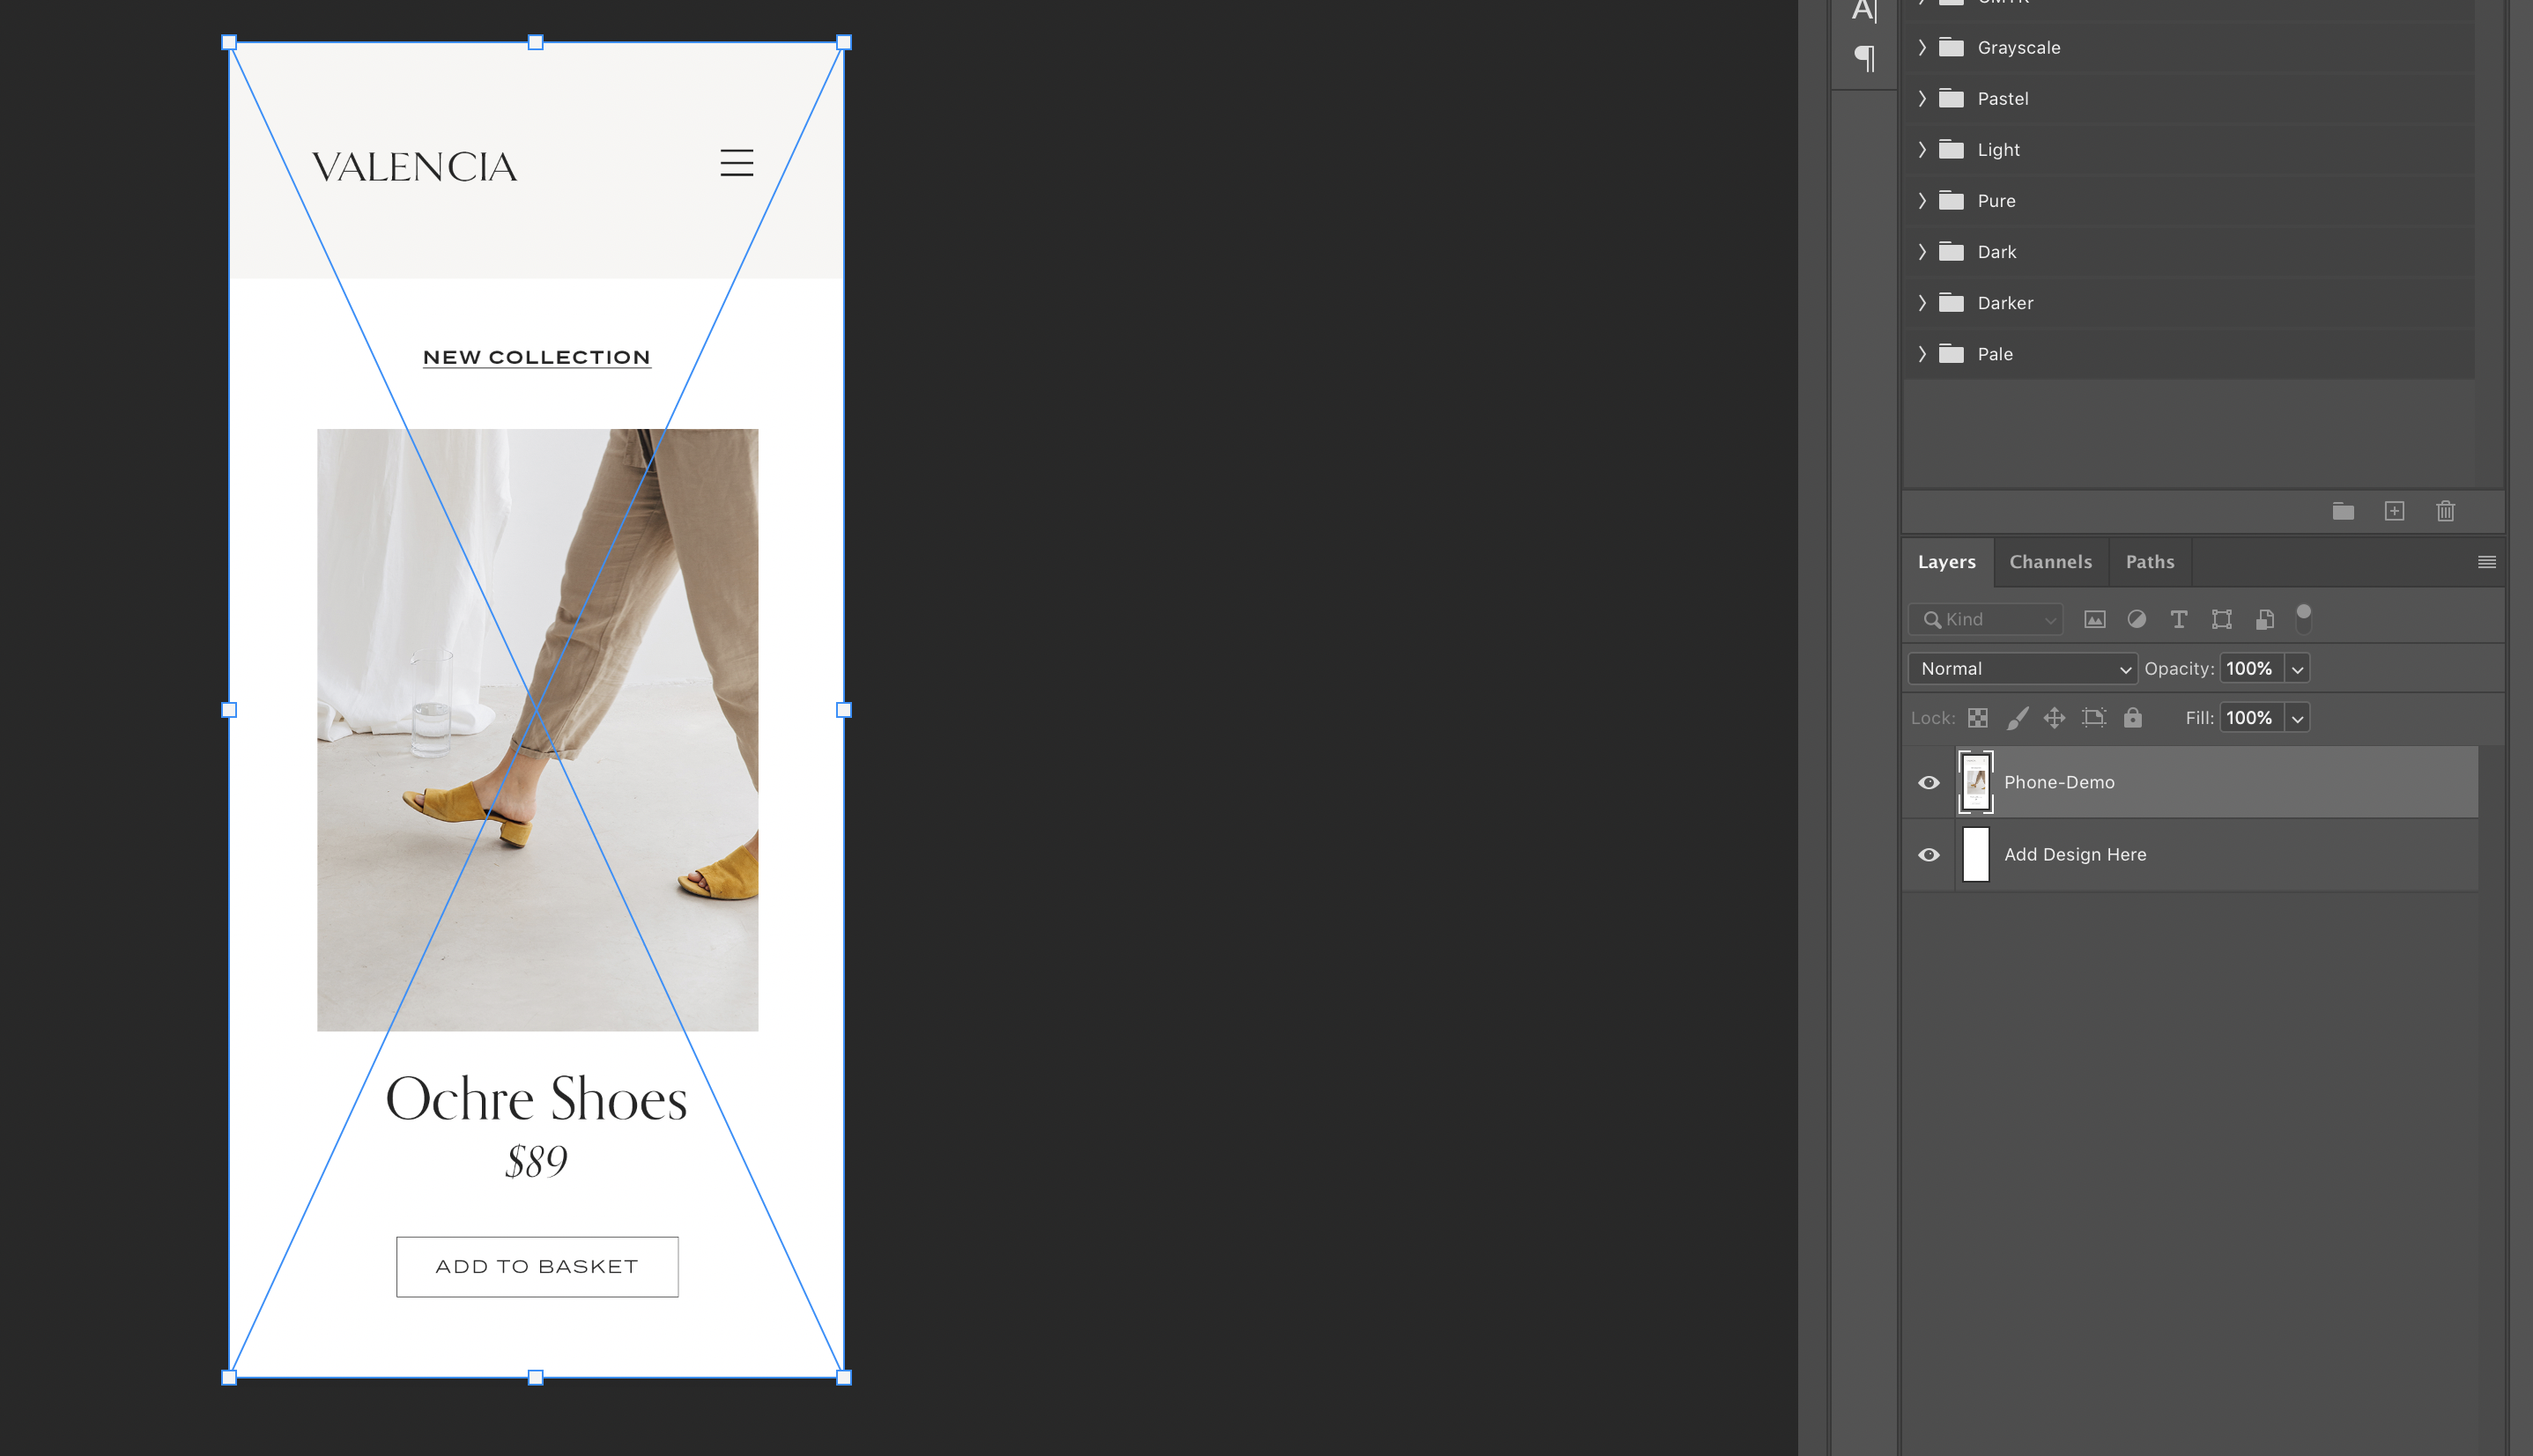Open the Normal blend mode dropdown

pos(2021,668)
